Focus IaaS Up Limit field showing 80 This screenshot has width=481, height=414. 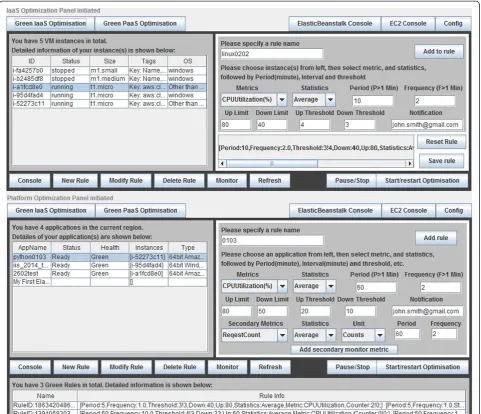click(235, 125)
